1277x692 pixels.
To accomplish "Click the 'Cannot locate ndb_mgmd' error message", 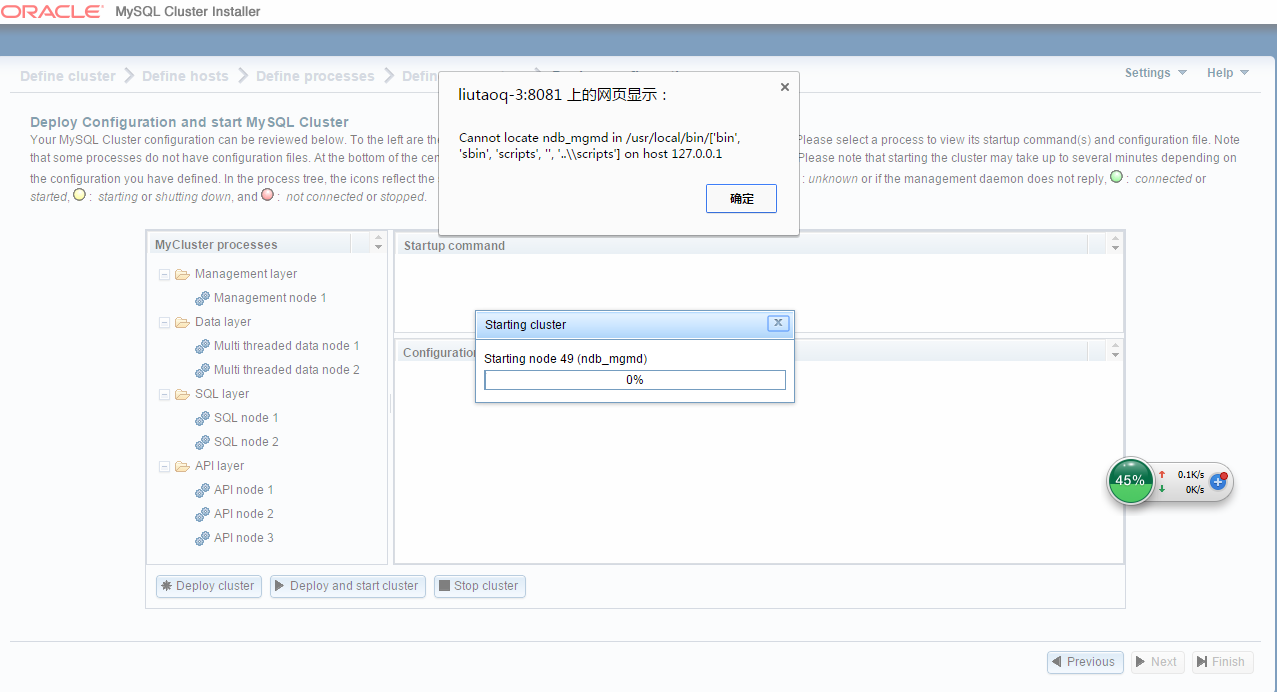I will 600,146.
